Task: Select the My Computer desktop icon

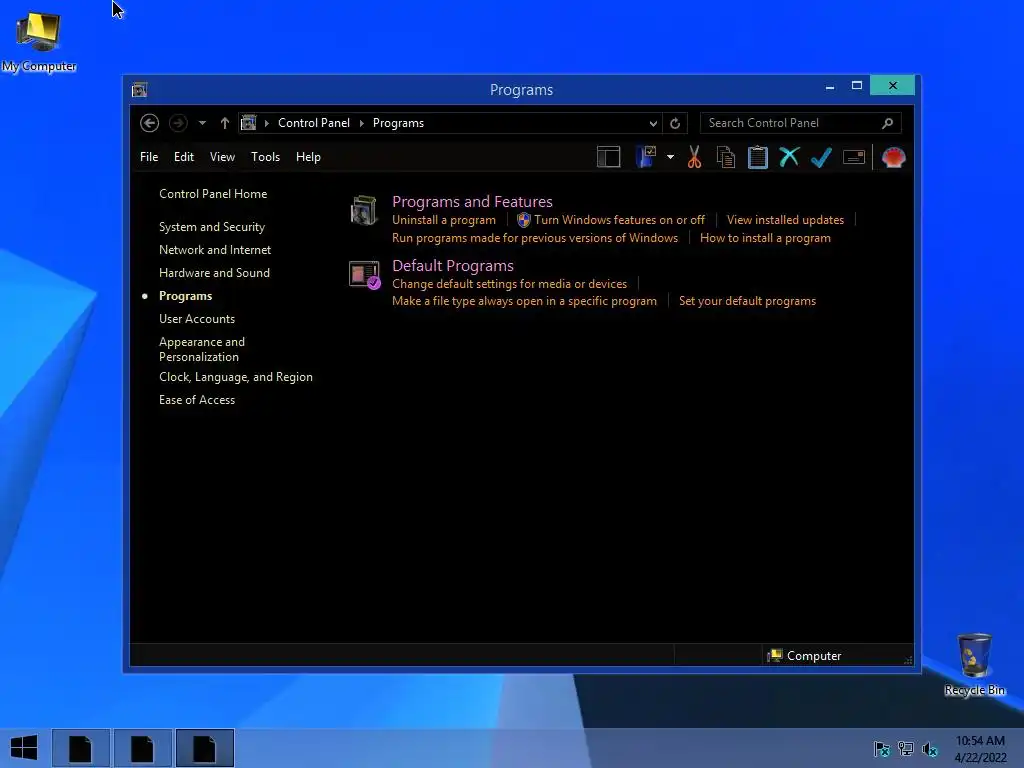Action: pyautogui.click(x=39, y=42)
